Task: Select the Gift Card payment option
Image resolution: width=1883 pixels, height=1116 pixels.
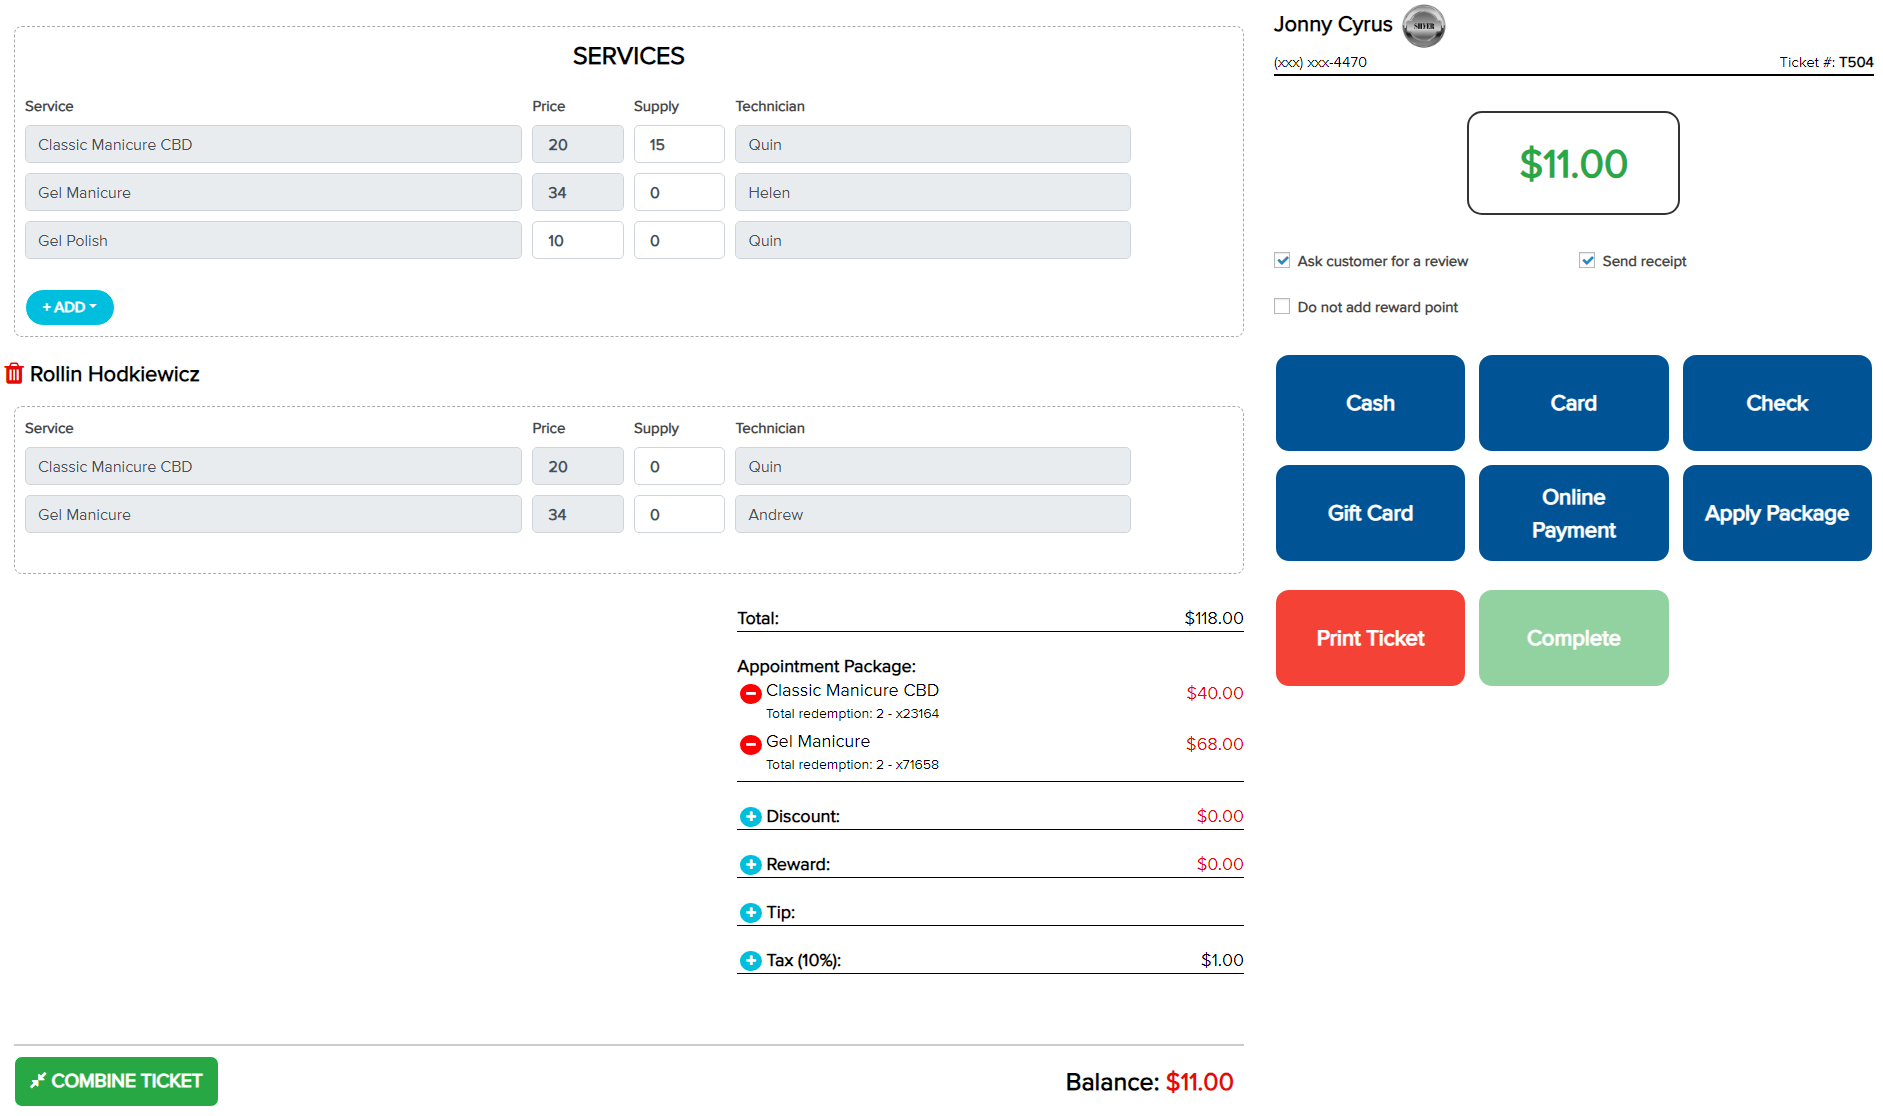Action: 1369,513
